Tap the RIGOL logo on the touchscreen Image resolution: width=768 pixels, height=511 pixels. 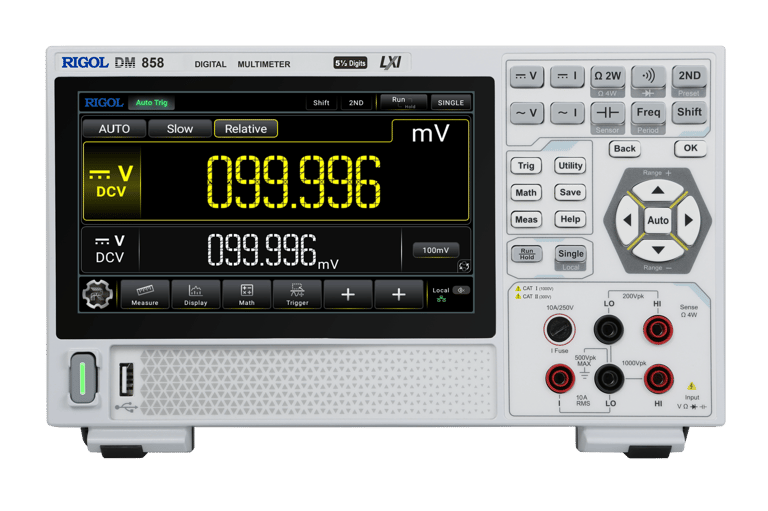104,102
